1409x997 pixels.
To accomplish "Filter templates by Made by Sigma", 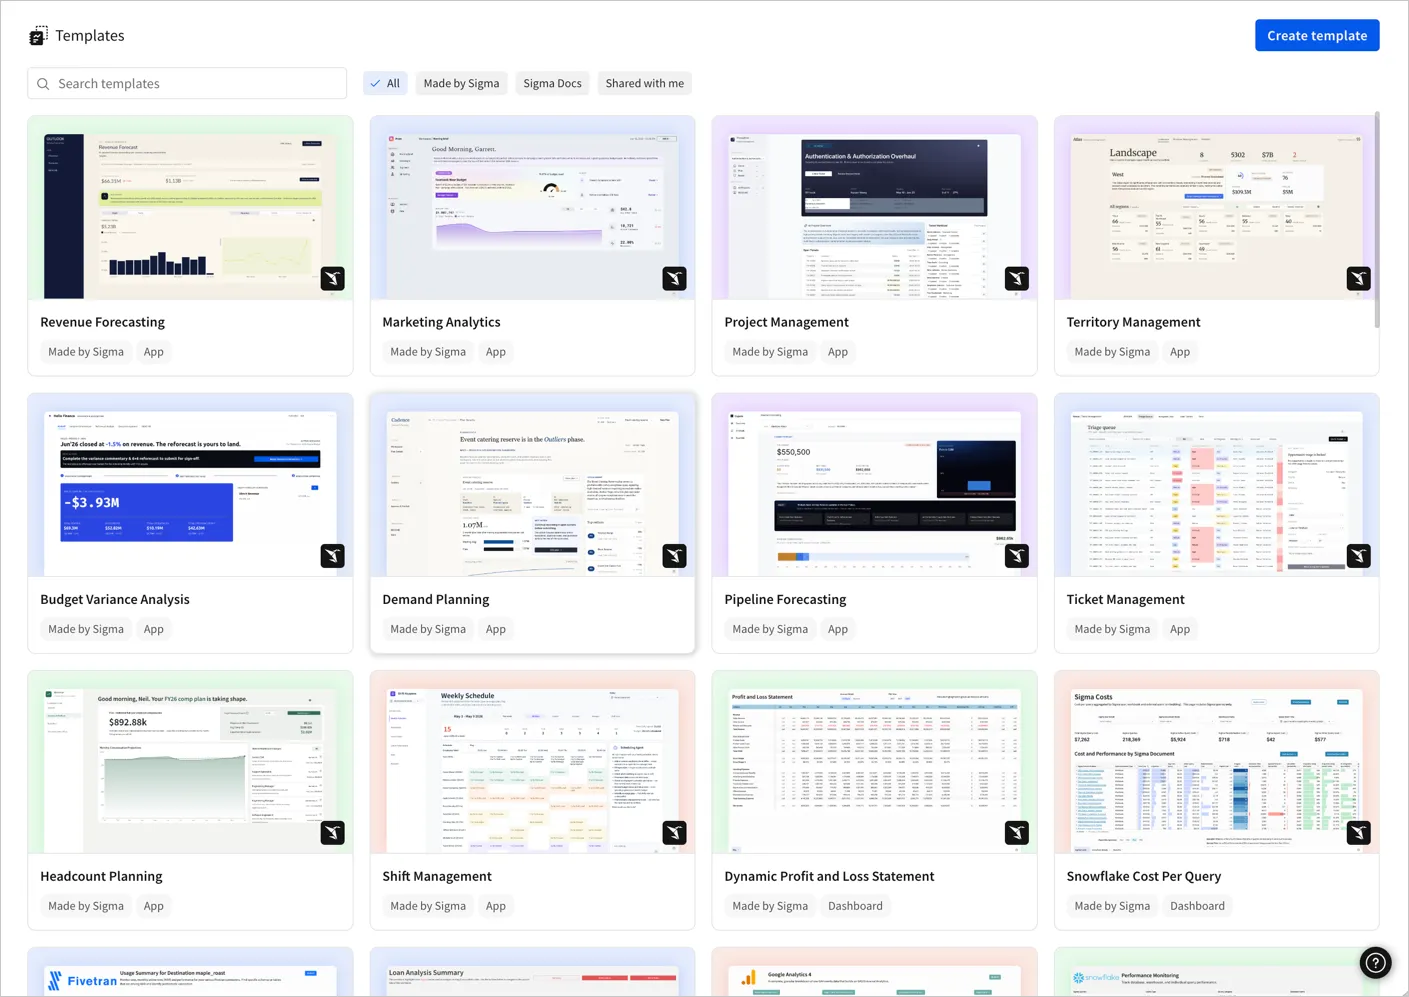I will (x=461, y=84).
